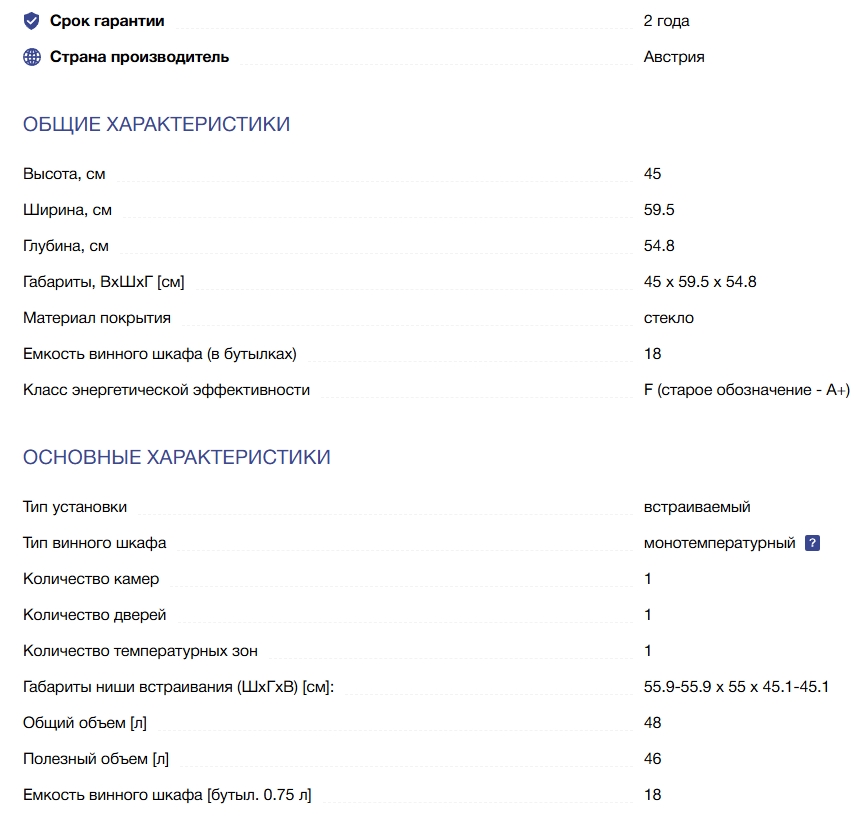This screenshot has width=856, height=822.
Task: Open the question mark hint near монотемпературный
Action: (x=812, y=543)
